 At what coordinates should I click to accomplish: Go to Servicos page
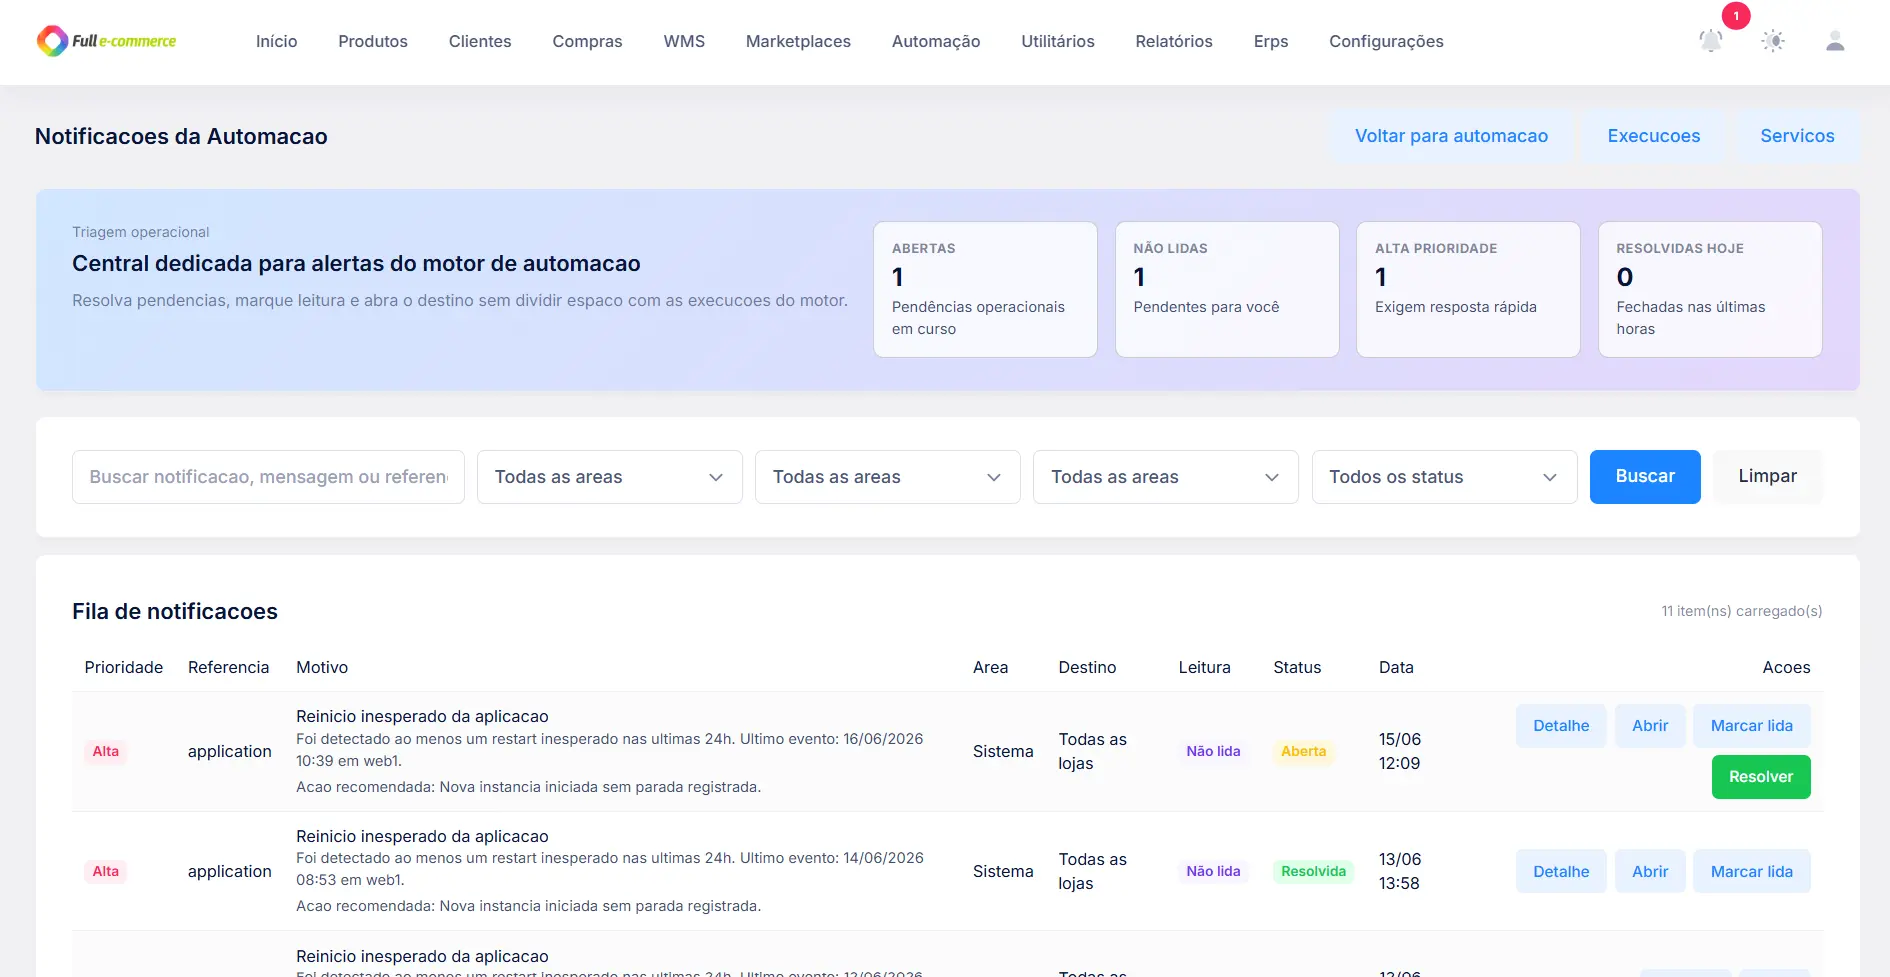1797,136
